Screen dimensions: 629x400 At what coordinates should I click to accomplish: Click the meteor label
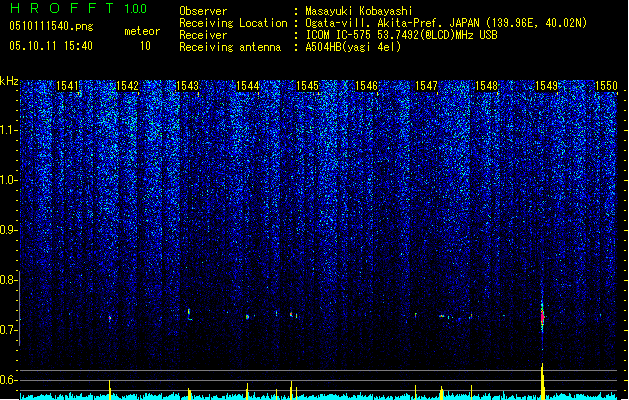(142, 31)
